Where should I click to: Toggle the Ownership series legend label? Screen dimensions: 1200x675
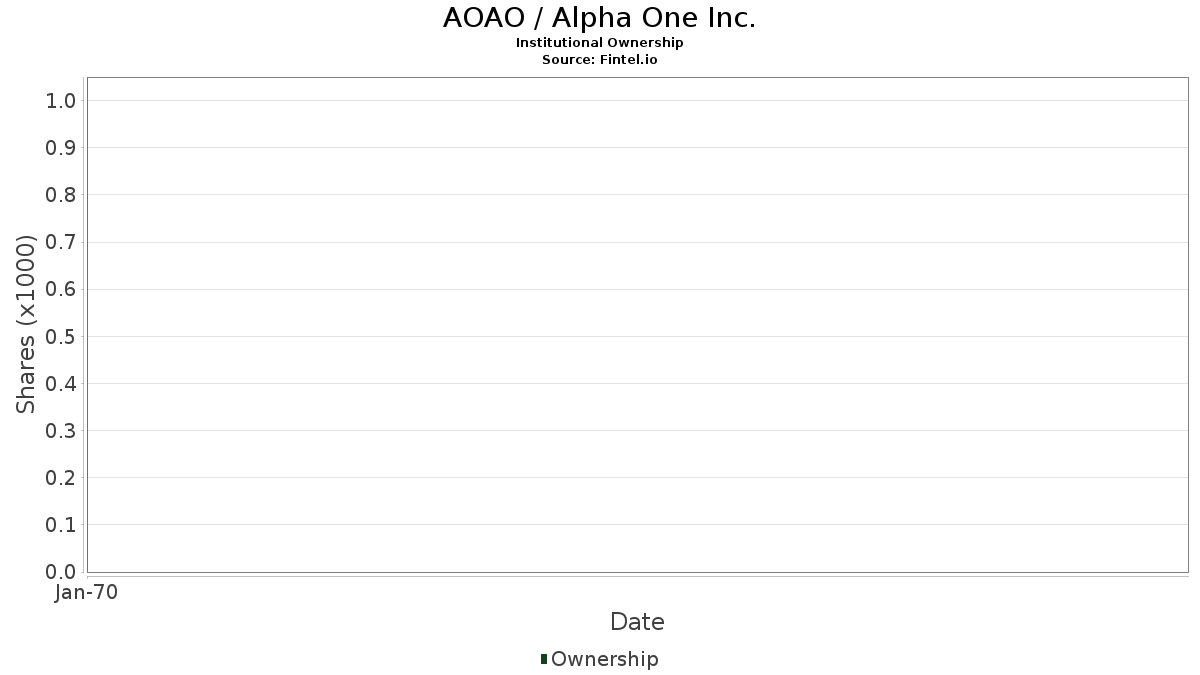tap(604, 659)
